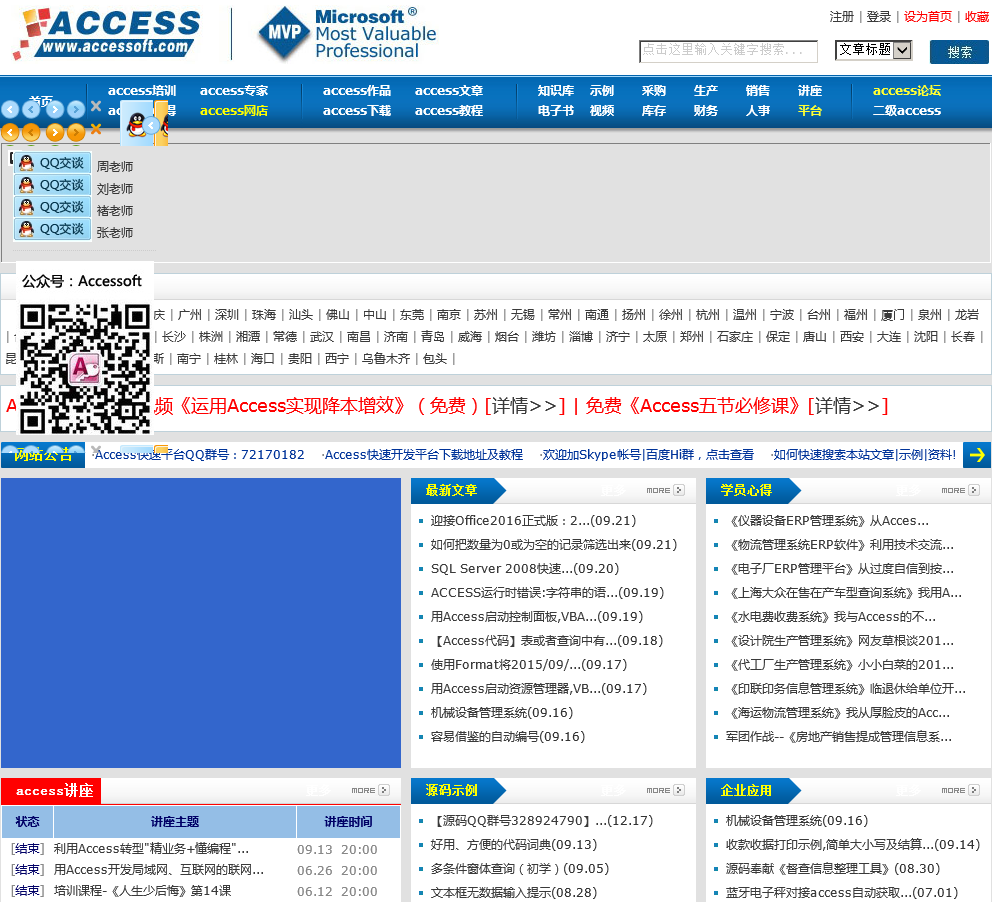This screenshot has width=992, height=902.
Task: Open MORE for 企业应用 section
Action: click(960, 790)
